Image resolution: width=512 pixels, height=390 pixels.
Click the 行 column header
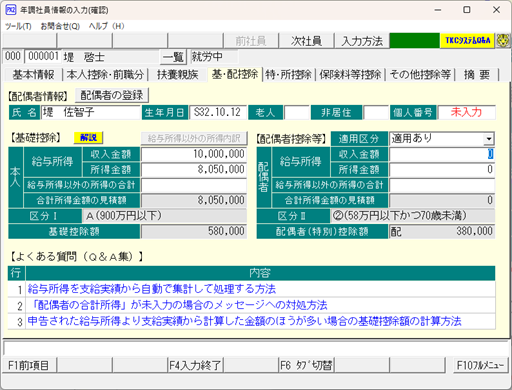[16, 273]
